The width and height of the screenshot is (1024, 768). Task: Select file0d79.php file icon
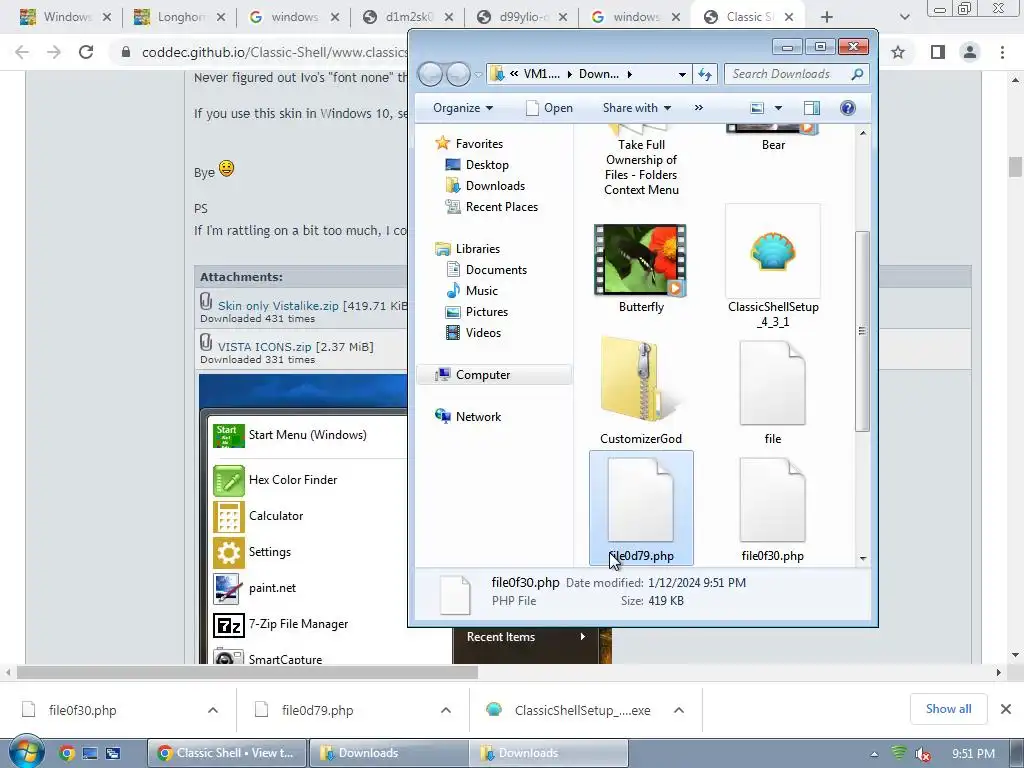click(641, 500)
